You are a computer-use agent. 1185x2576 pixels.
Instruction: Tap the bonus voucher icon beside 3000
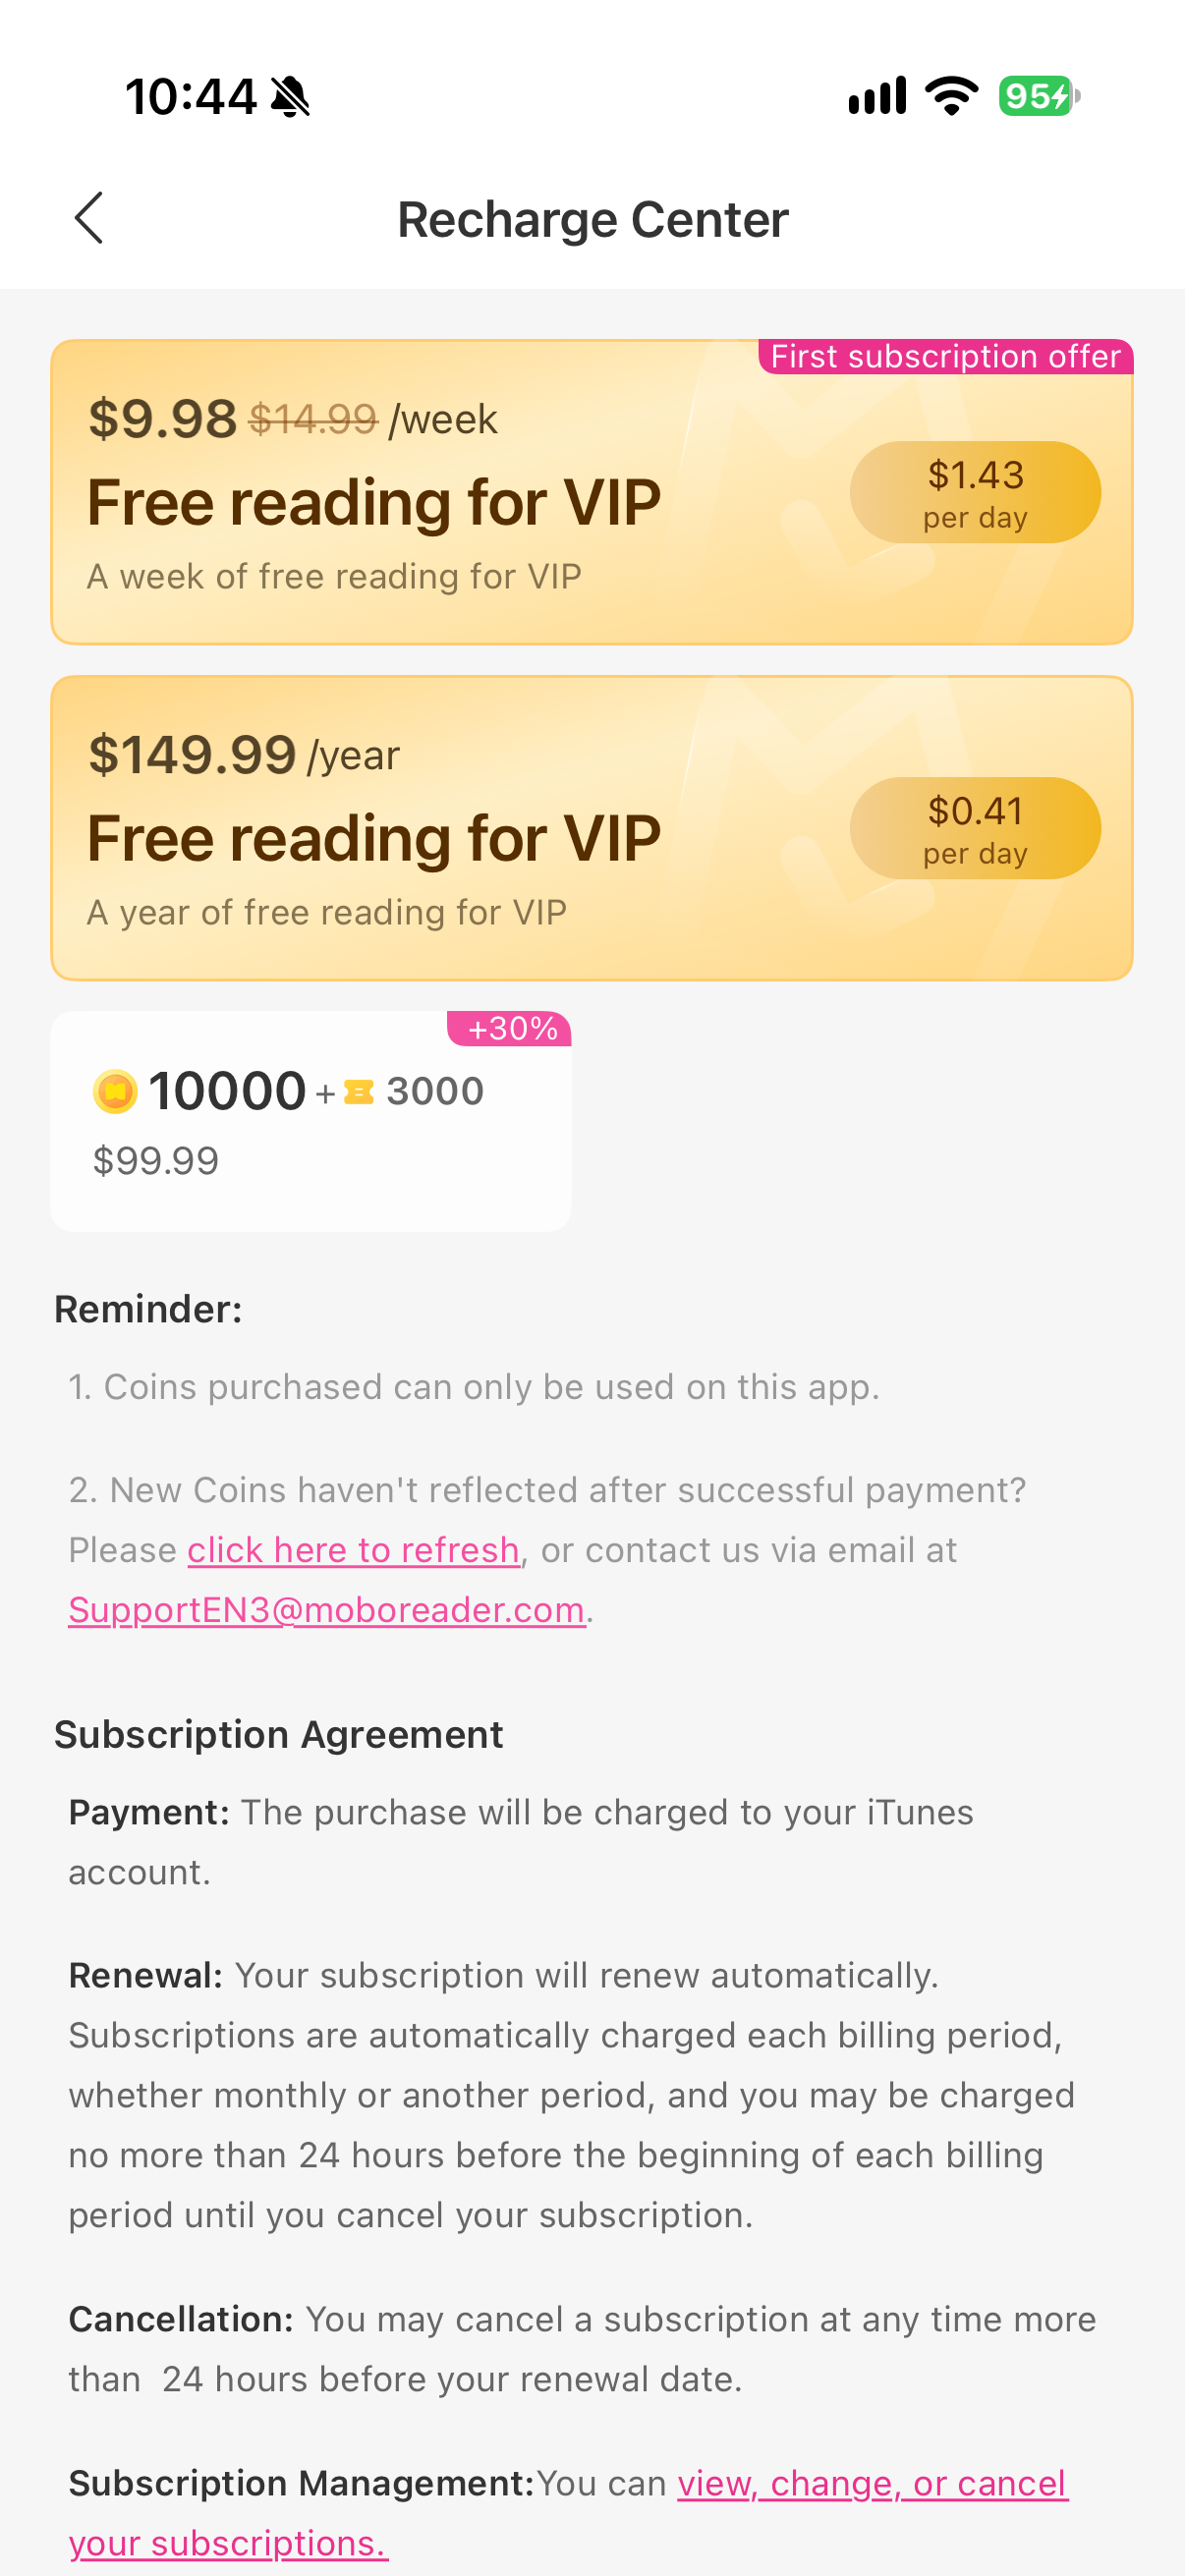pos(359,1092)
